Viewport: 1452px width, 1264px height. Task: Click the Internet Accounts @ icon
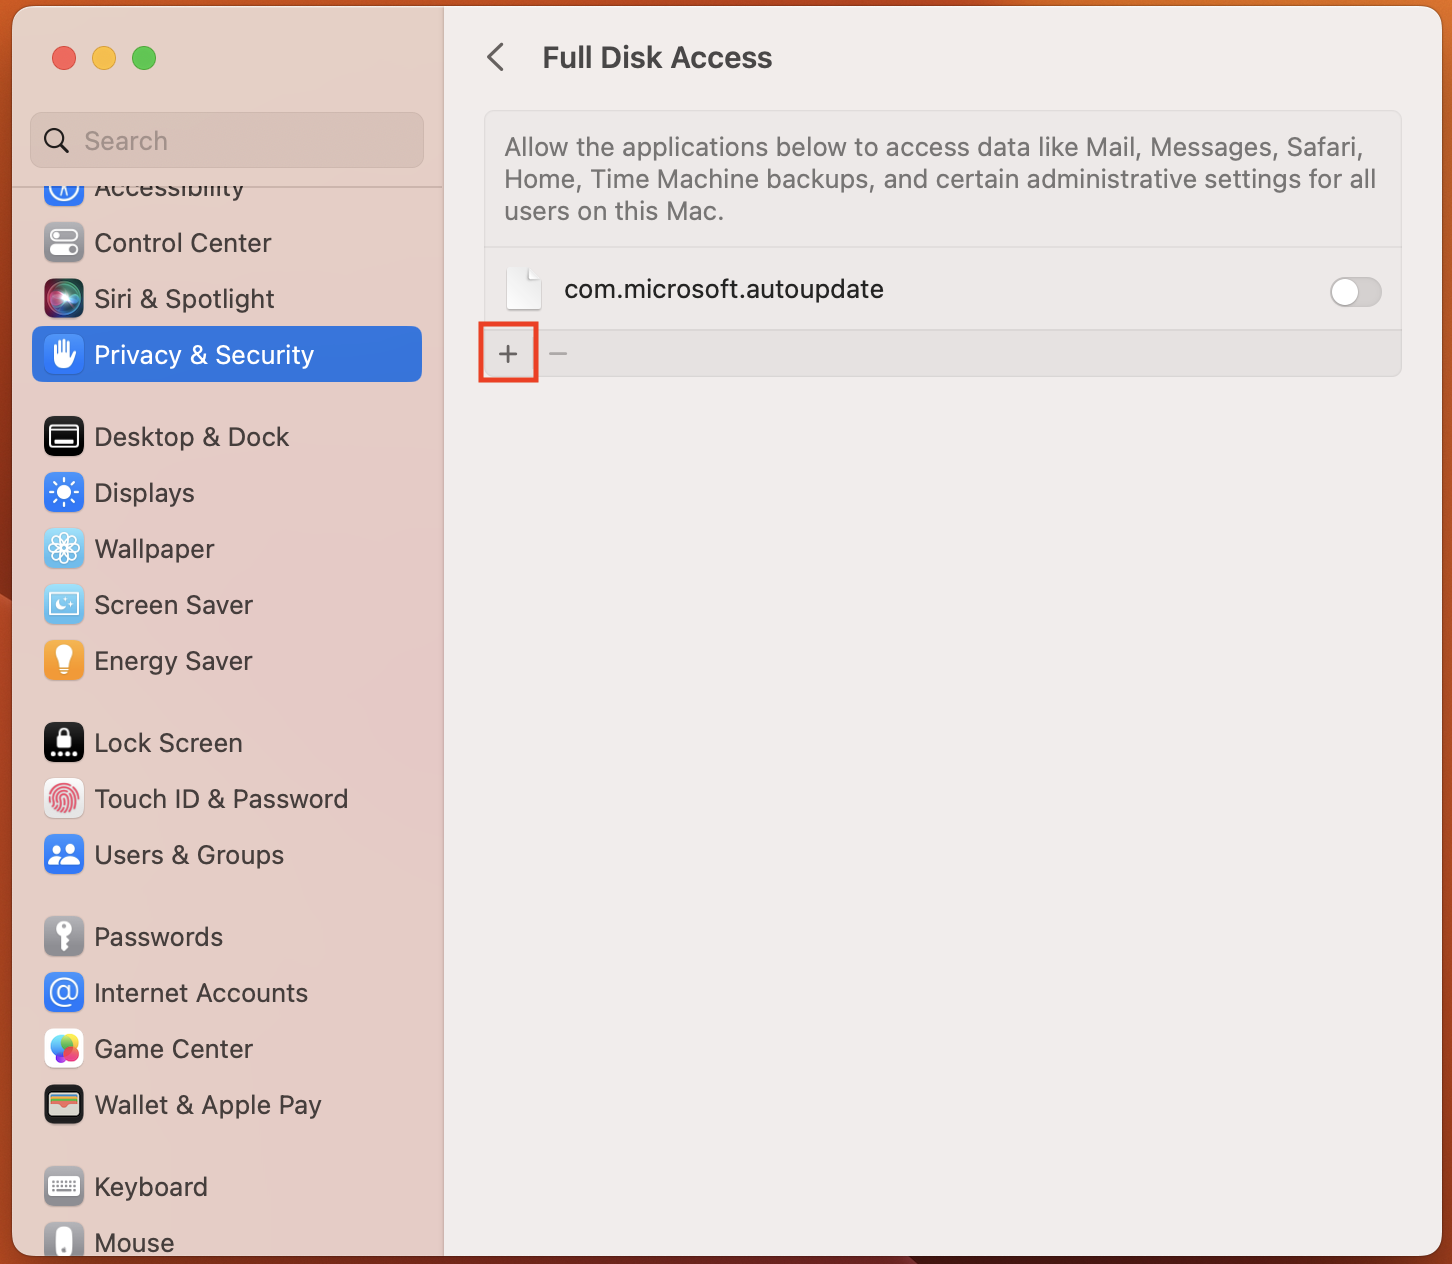coord(64,993)
